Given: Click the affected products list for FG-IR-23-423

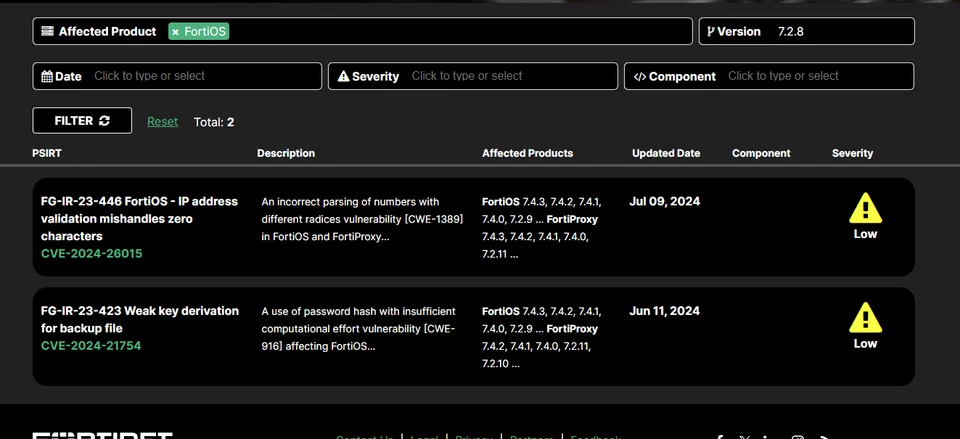Looking at the screenshot, I should click(x=542, y=337).
